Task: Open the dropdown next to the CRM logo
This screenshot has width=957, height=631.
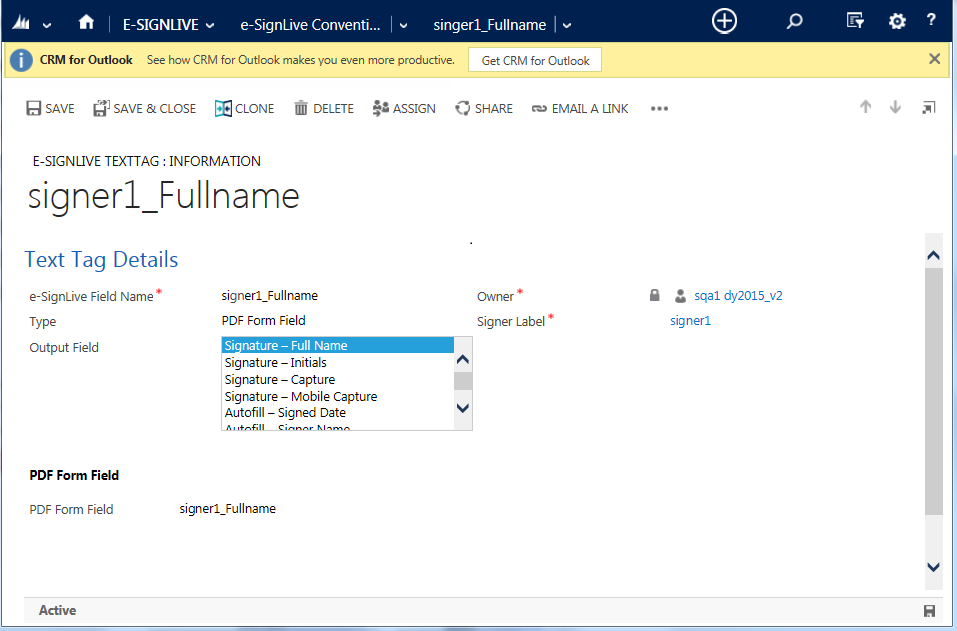Action: (x=47, y=26)
